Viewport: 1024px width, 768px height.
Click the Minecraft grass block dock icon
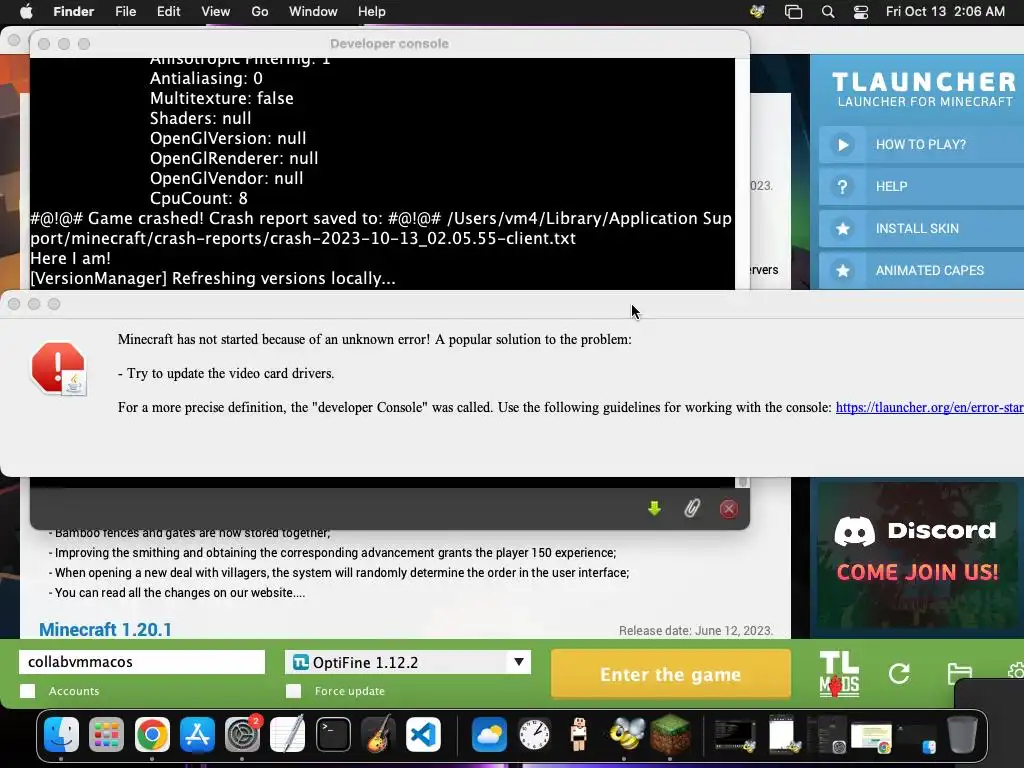670,734
